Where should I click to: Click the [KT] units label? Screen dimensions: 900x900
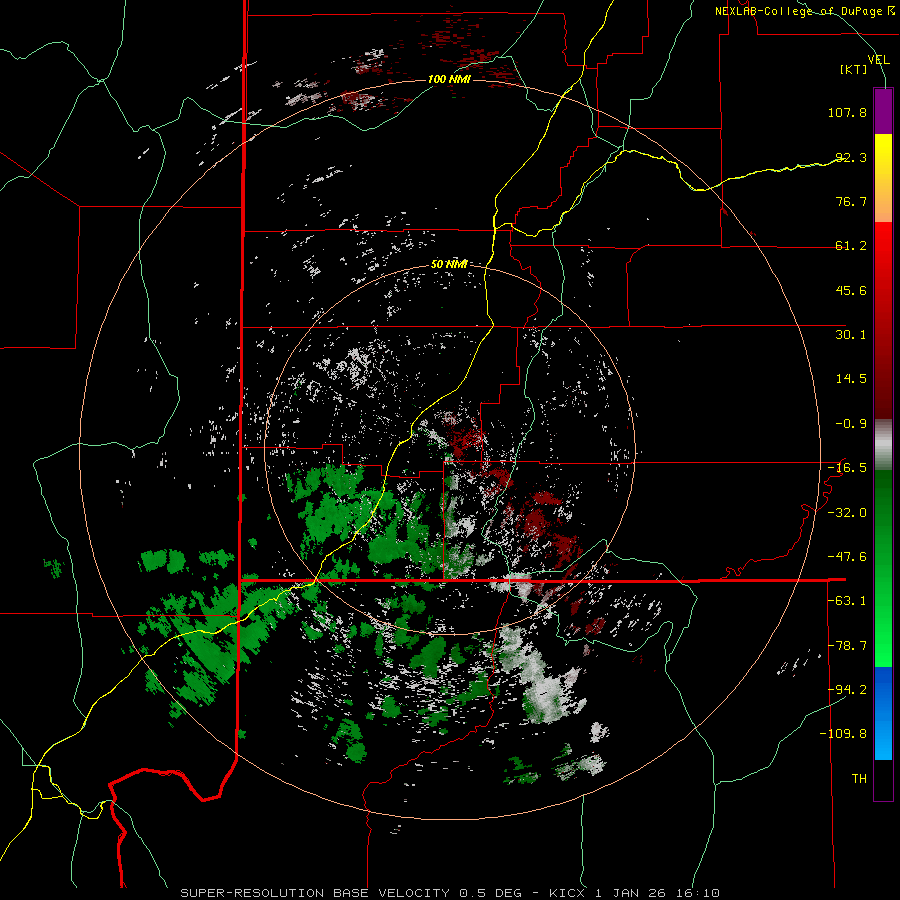(854, 69)
